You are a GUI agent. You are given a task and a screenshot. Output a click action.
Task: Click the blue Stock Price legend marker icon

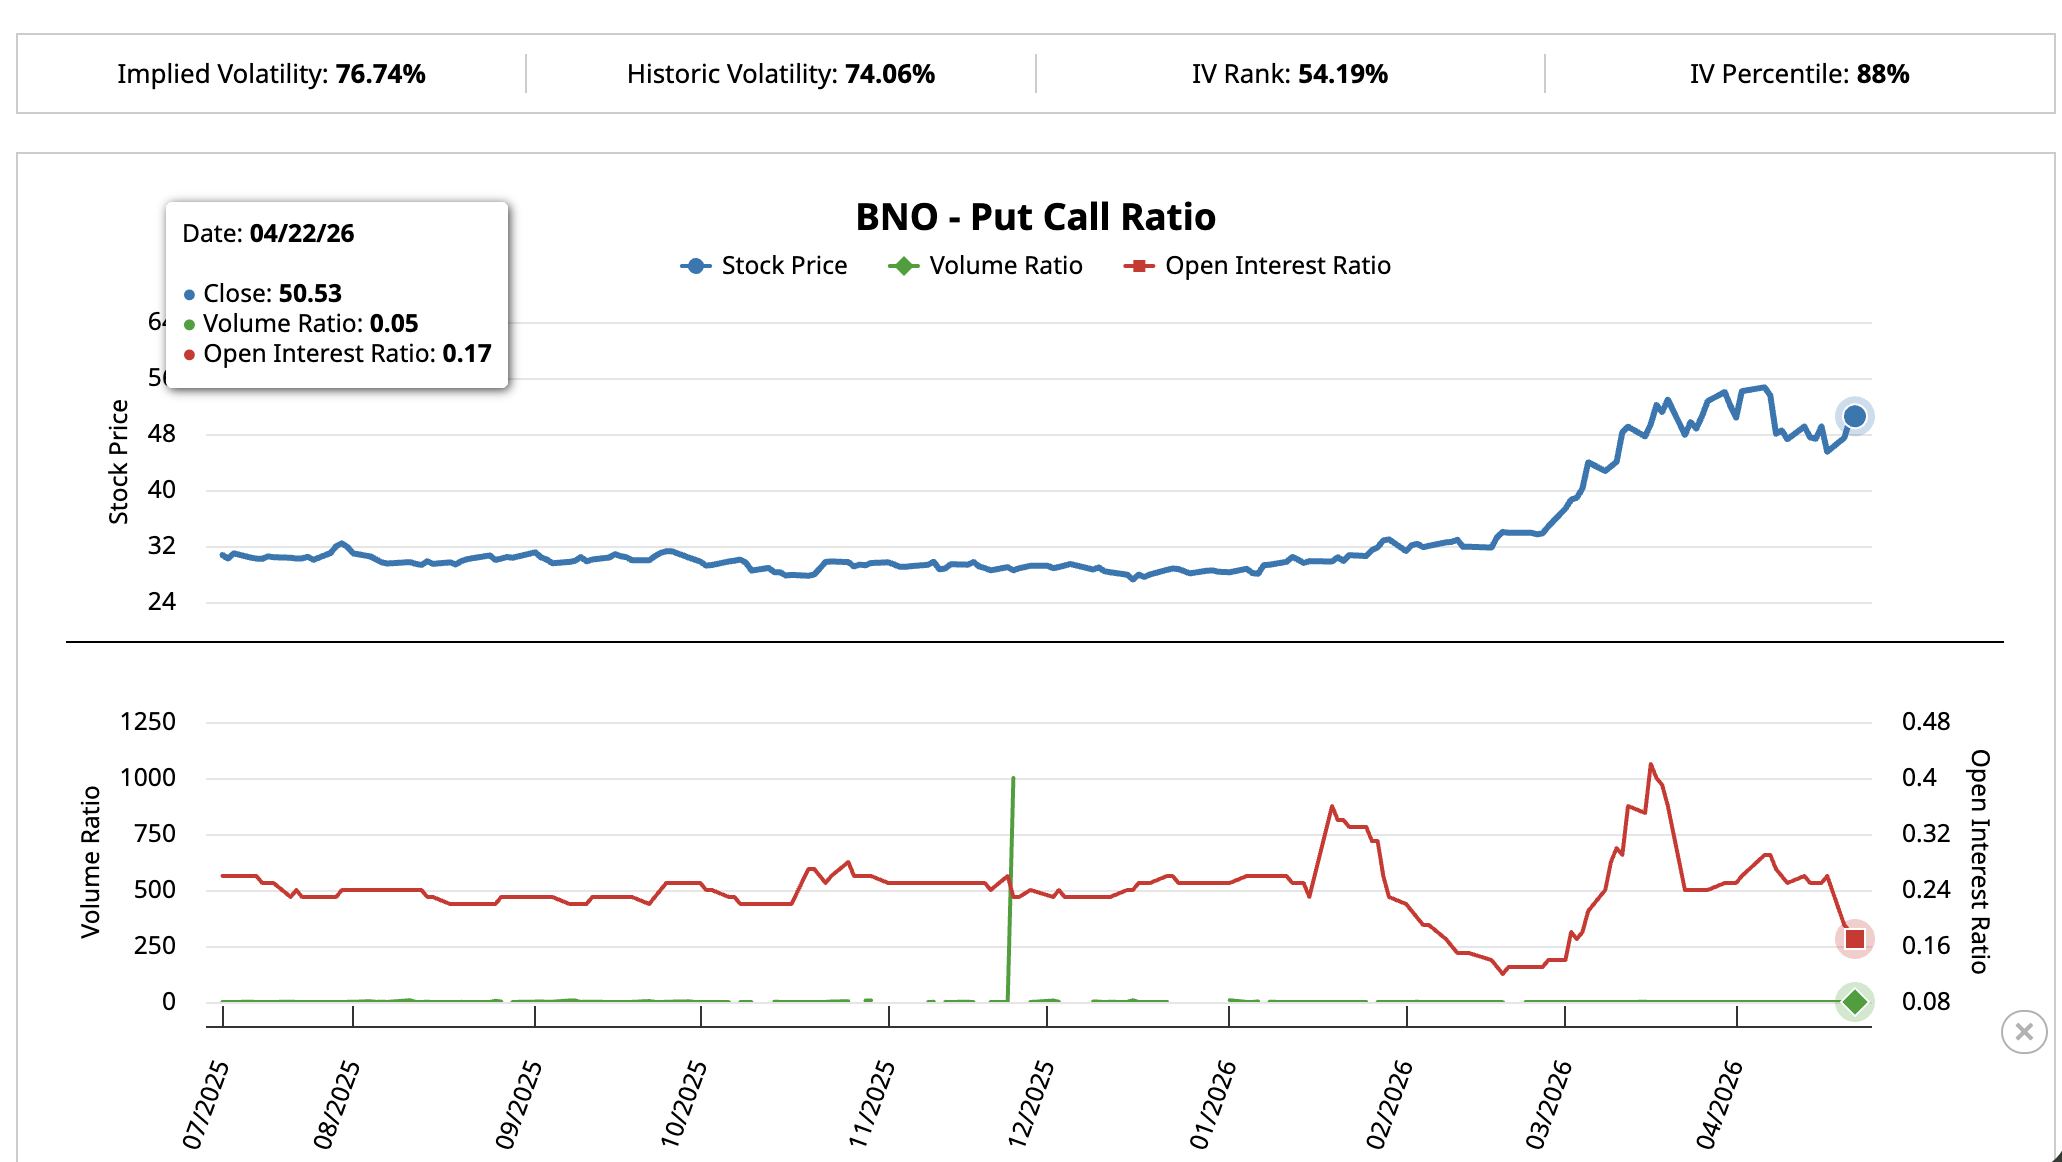pos(694,265)
